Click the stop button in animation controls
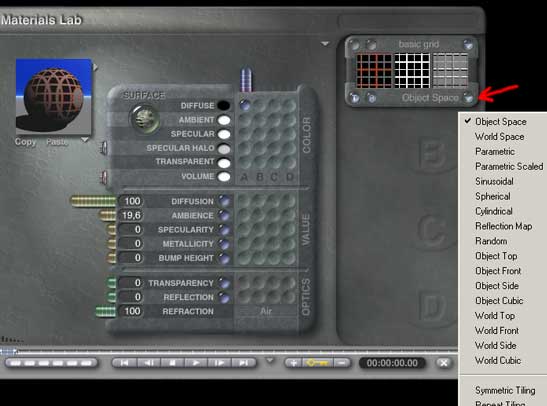 173,363
